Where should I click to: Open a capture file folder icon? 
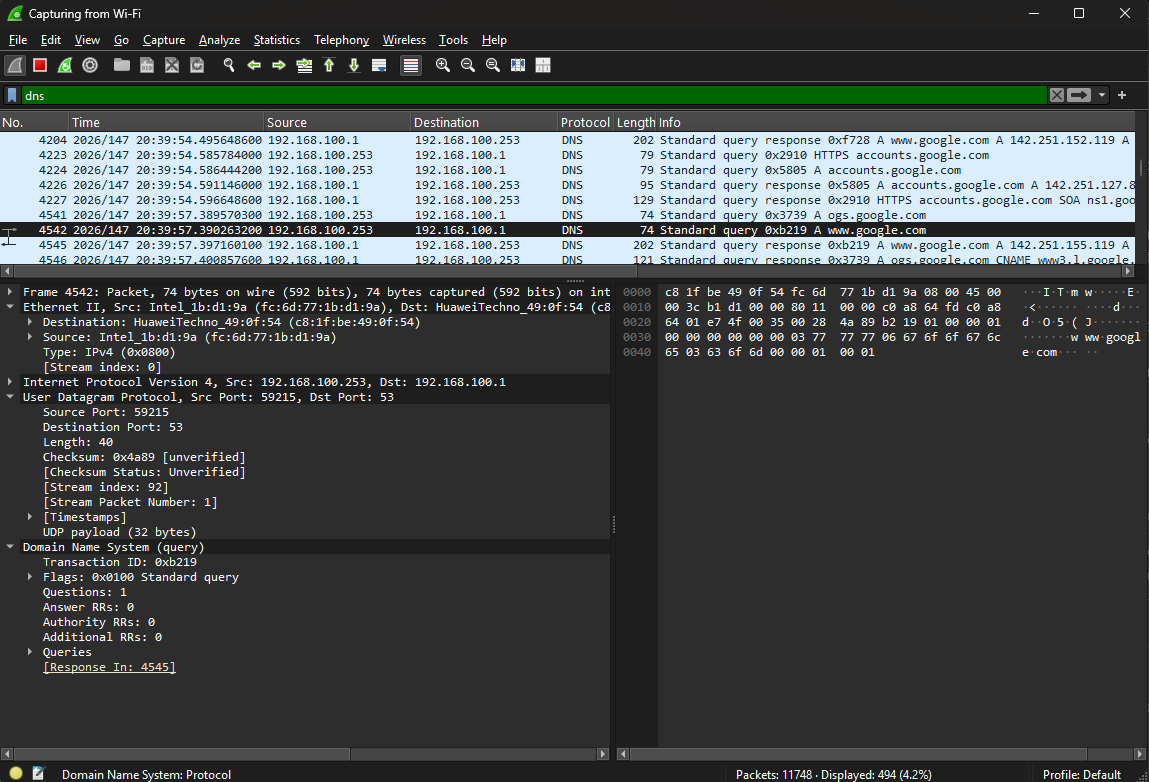click(x=122, y=65)
